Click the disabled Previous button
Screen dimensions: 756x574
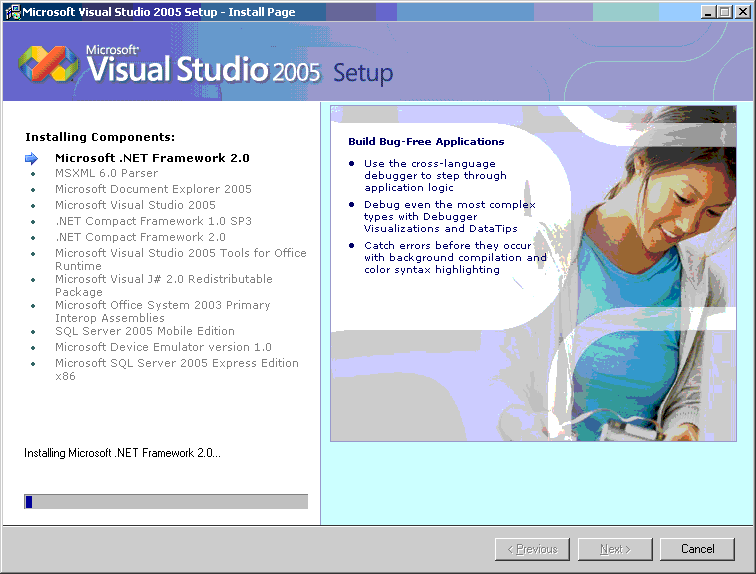point(532,549)
